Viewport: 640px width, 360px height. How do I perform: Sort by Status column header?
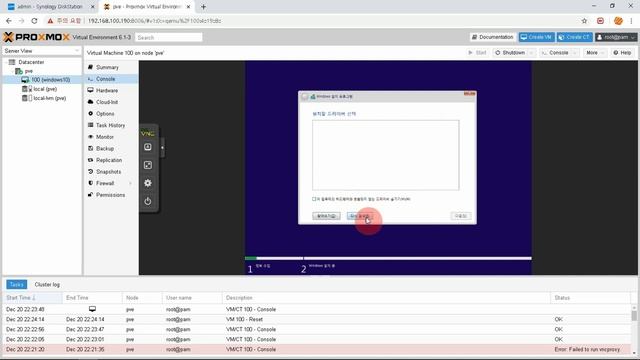pyautogui.click(x=591, y=298)
